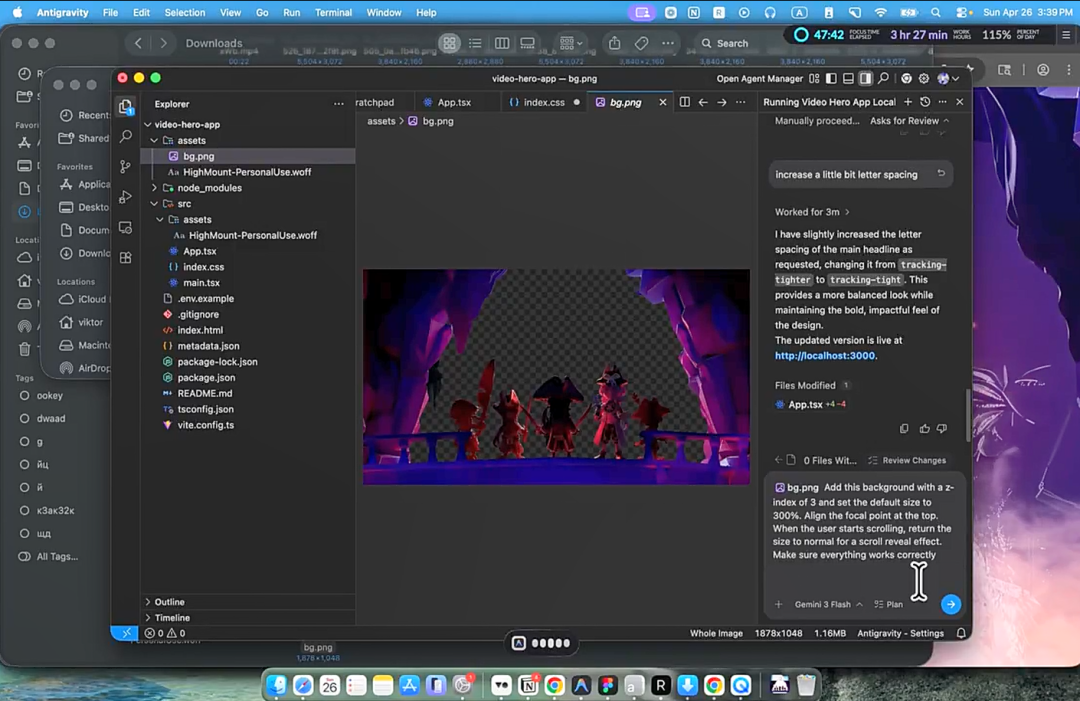Navigate back with the editor left arrow
Screen dimensions: 1080x701
point(703,102)
